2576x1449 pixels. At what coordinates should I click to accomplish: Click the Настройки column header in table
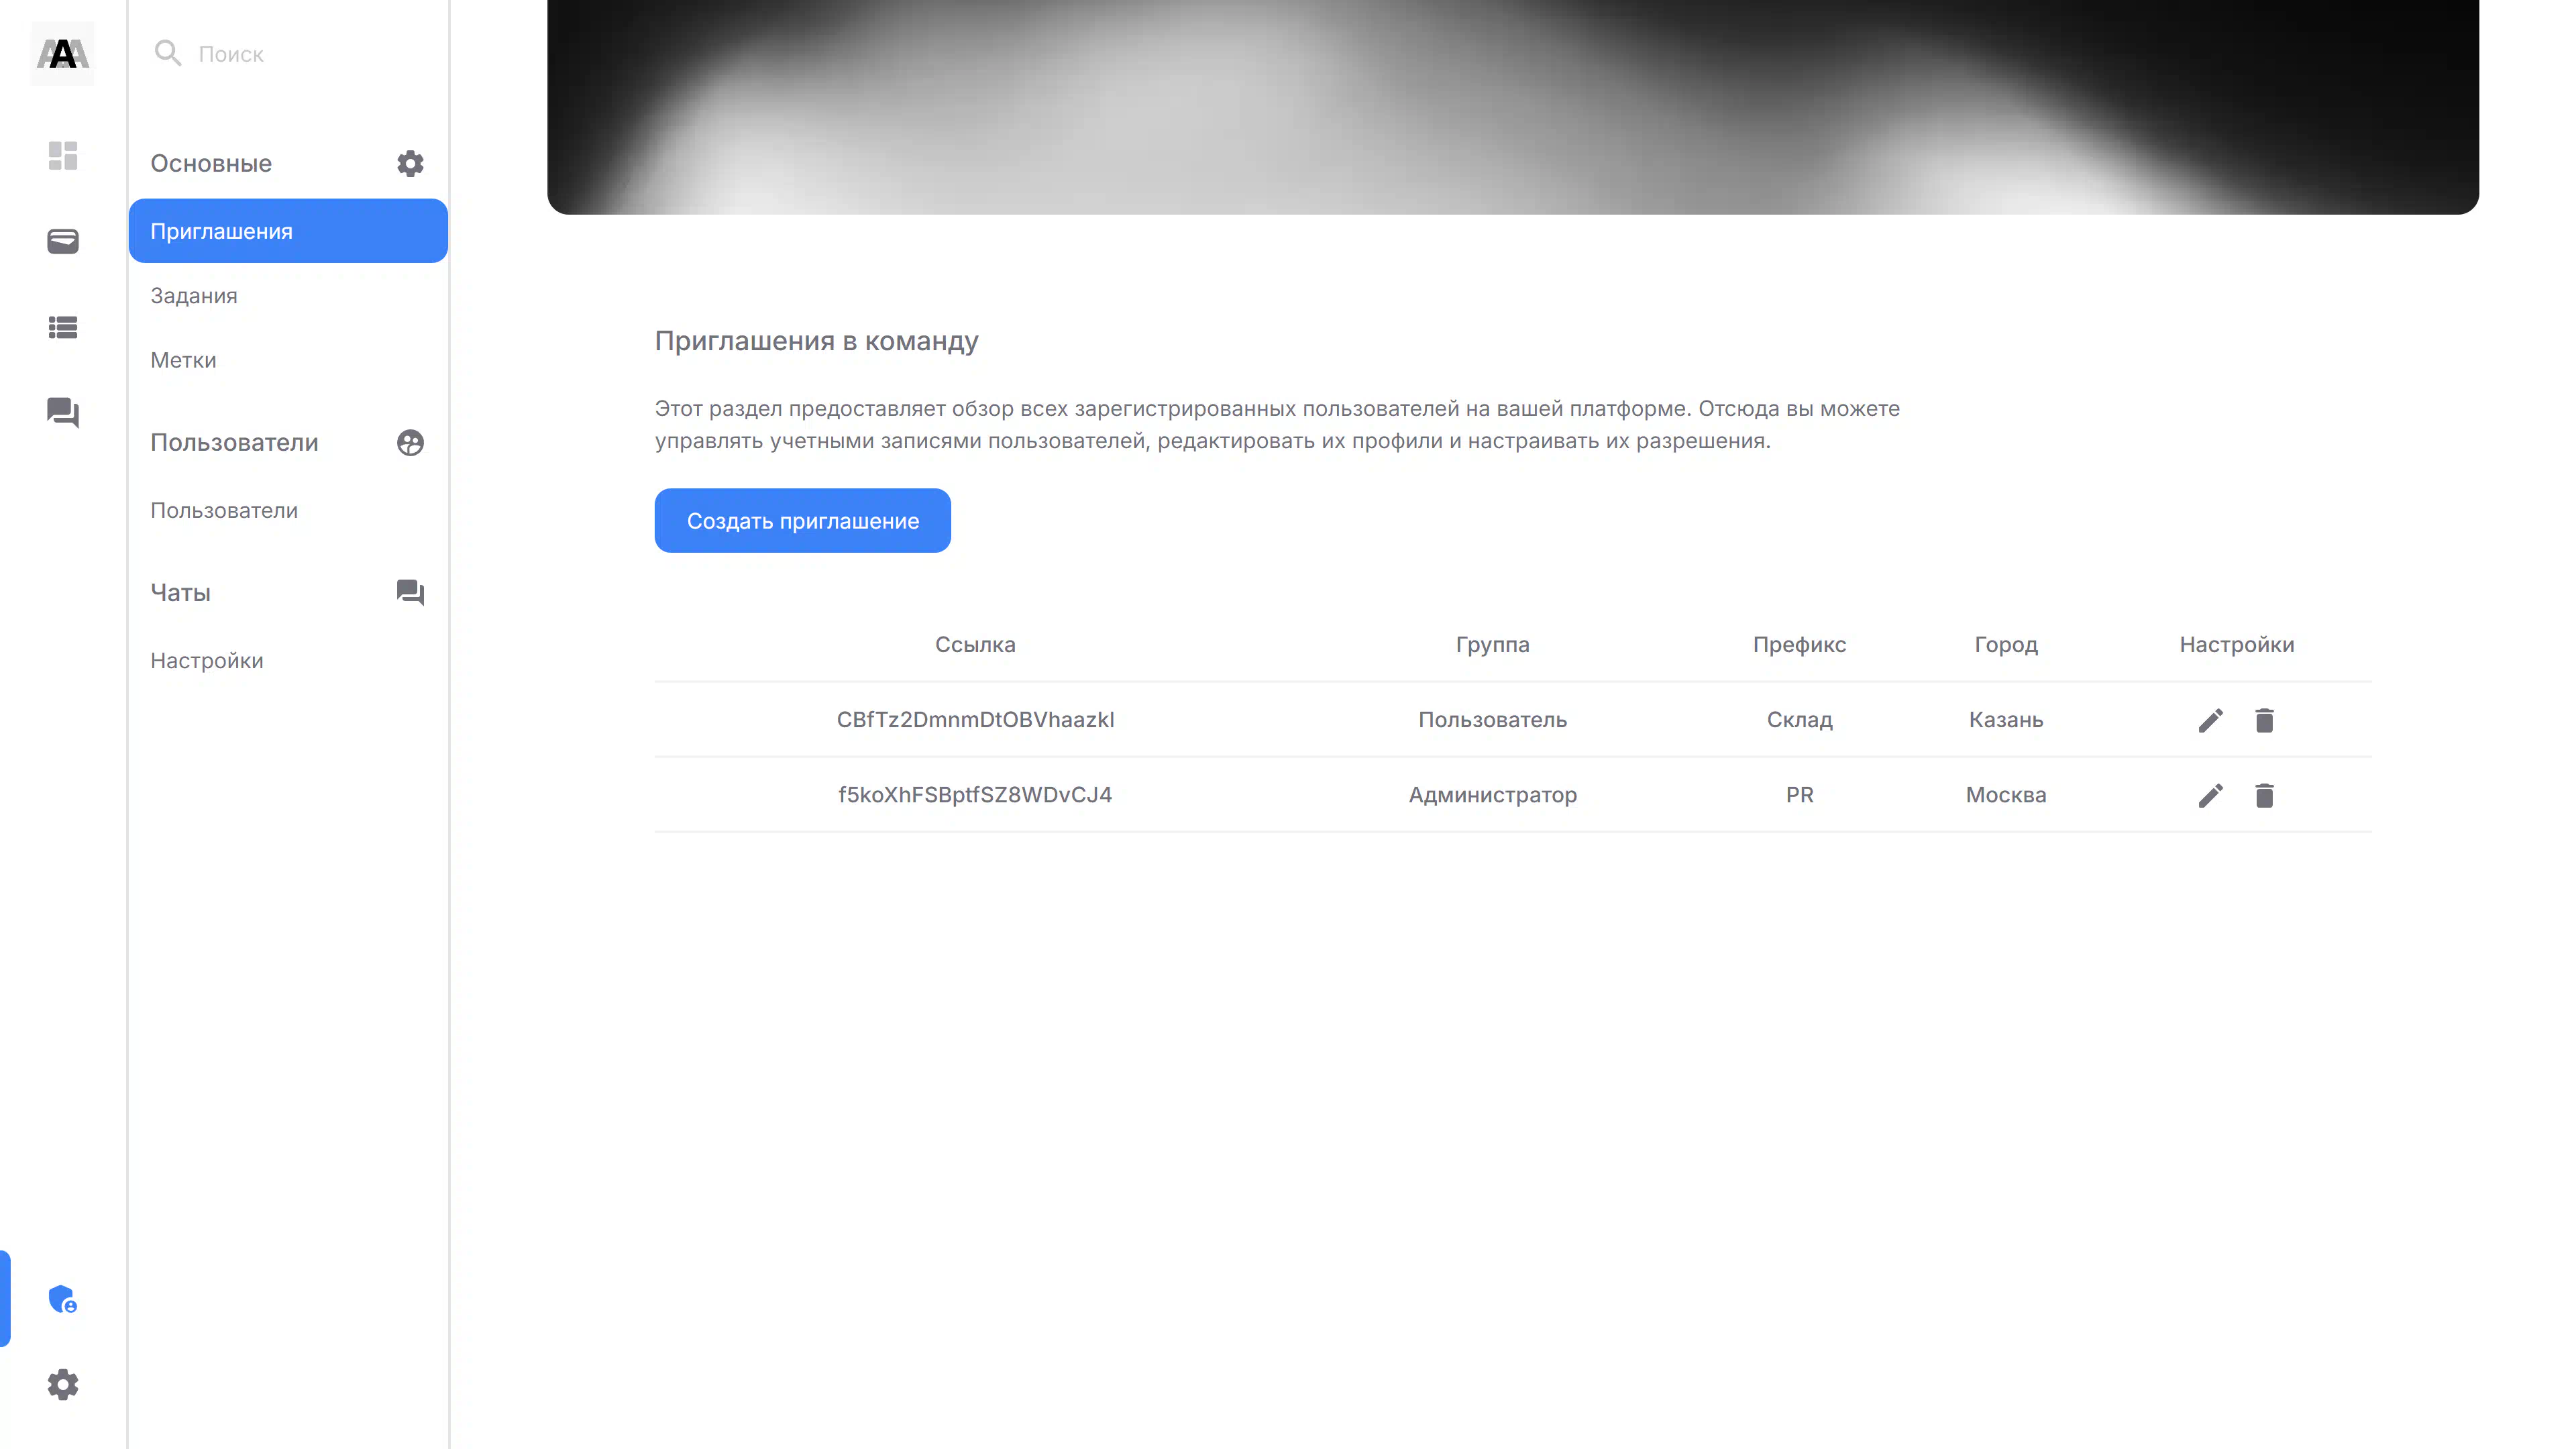(x=2237, y=644)
